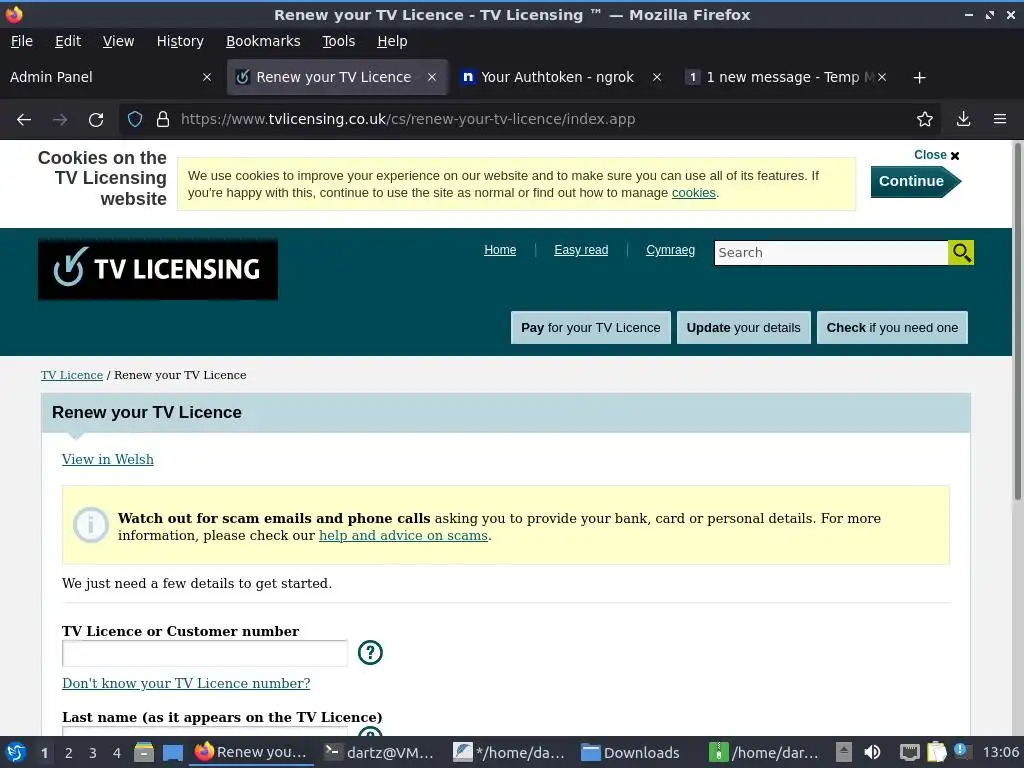Click View in Welsh link
The width and height of the screenshot is (1024, 768).
click(108, 460)
